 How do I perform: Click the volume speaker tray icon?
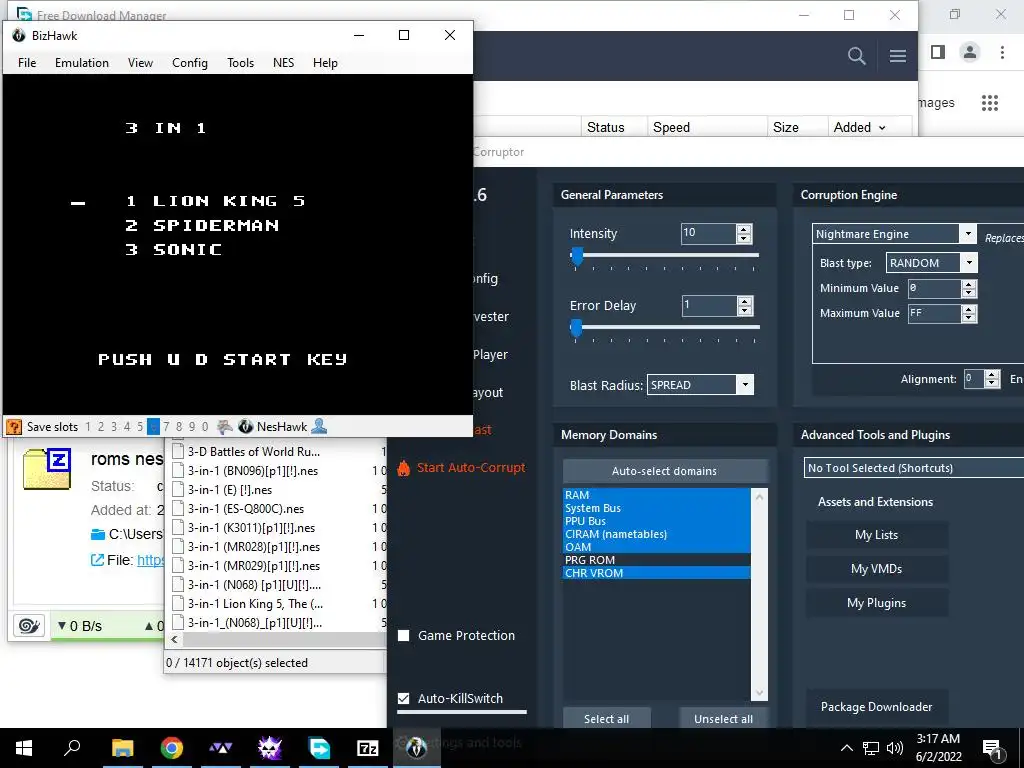(x=895, y=748)
